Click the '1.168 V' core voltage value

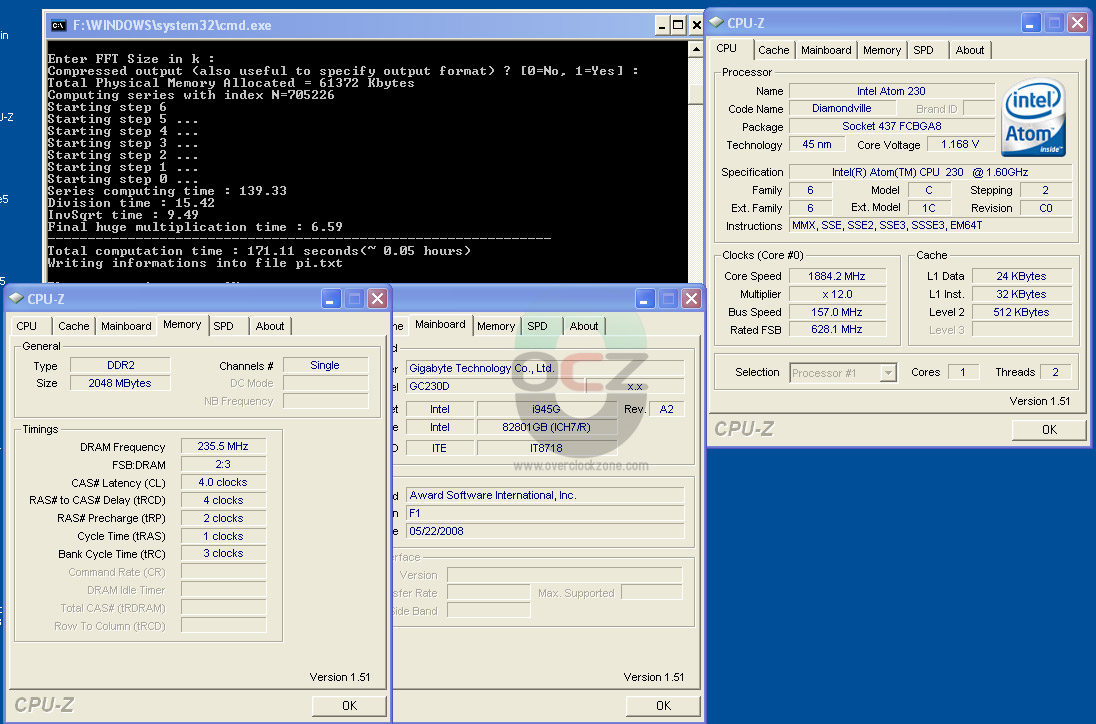[960, 145]
